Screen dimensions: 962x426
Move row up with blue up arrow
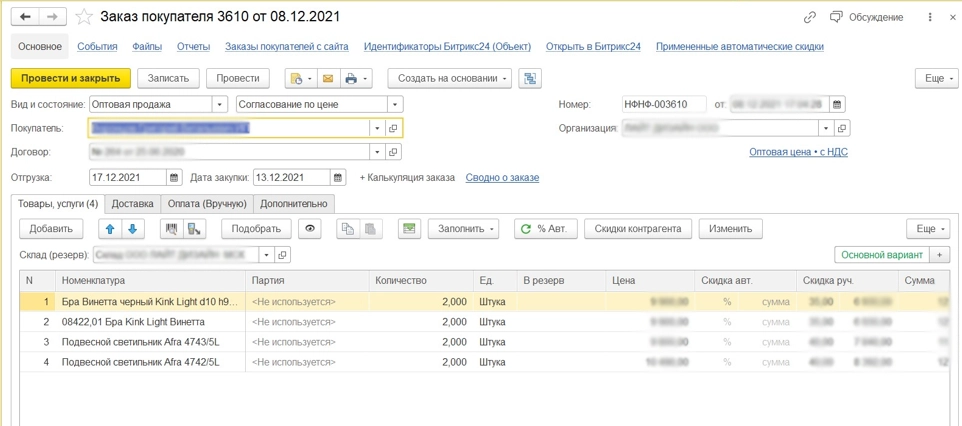110,229
